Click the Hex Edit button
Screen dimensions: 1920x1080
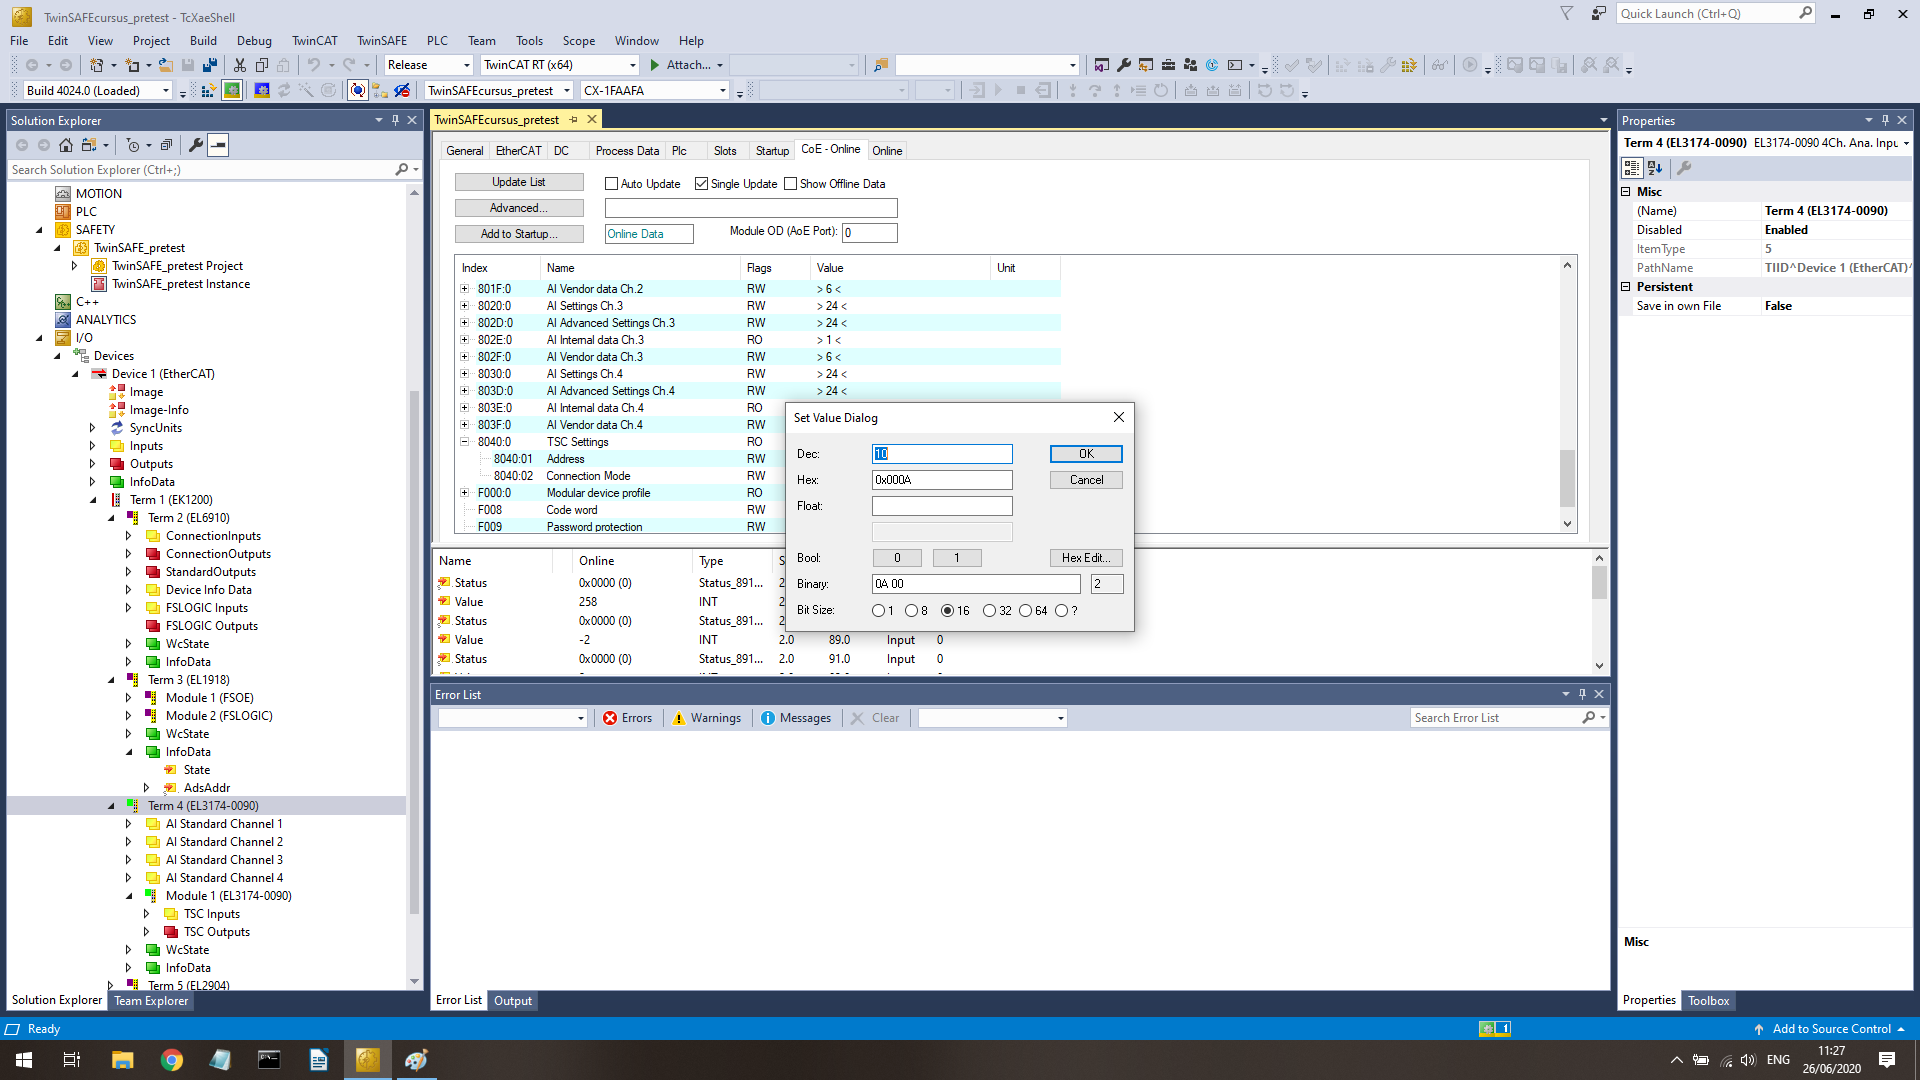[1086, 558]
